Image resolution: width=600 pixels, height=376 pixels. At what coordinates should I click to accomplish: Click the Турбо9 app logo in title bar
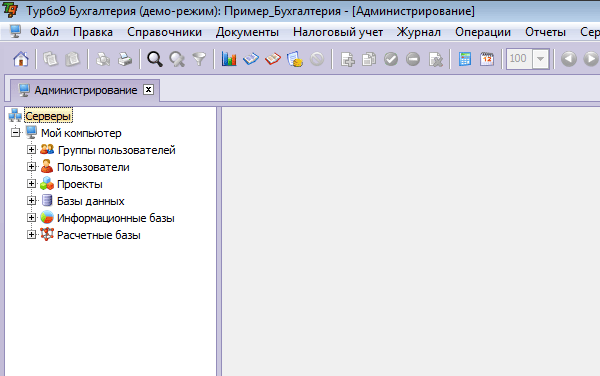[10, 10]
